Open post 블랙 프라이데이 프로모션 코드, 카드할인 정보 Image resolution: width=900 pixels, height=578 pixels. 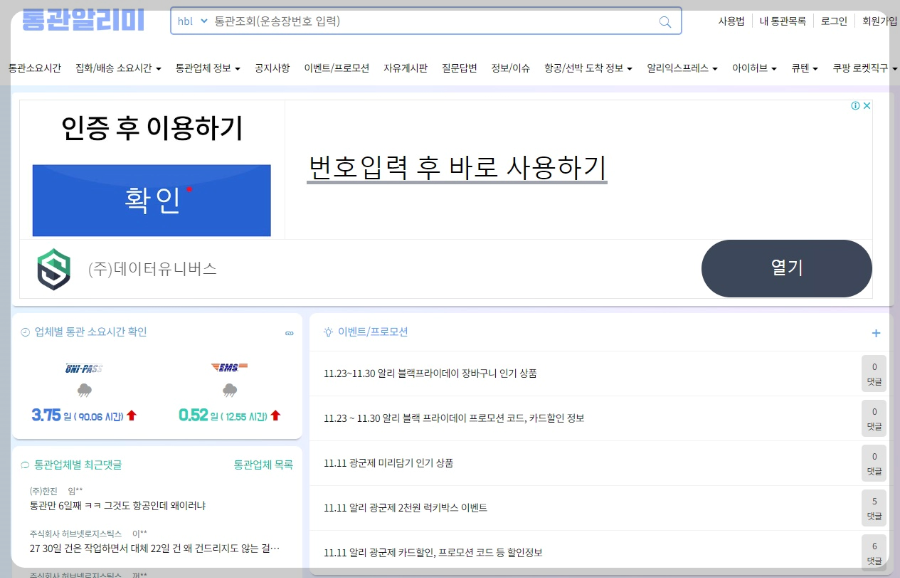pos(454,418)
